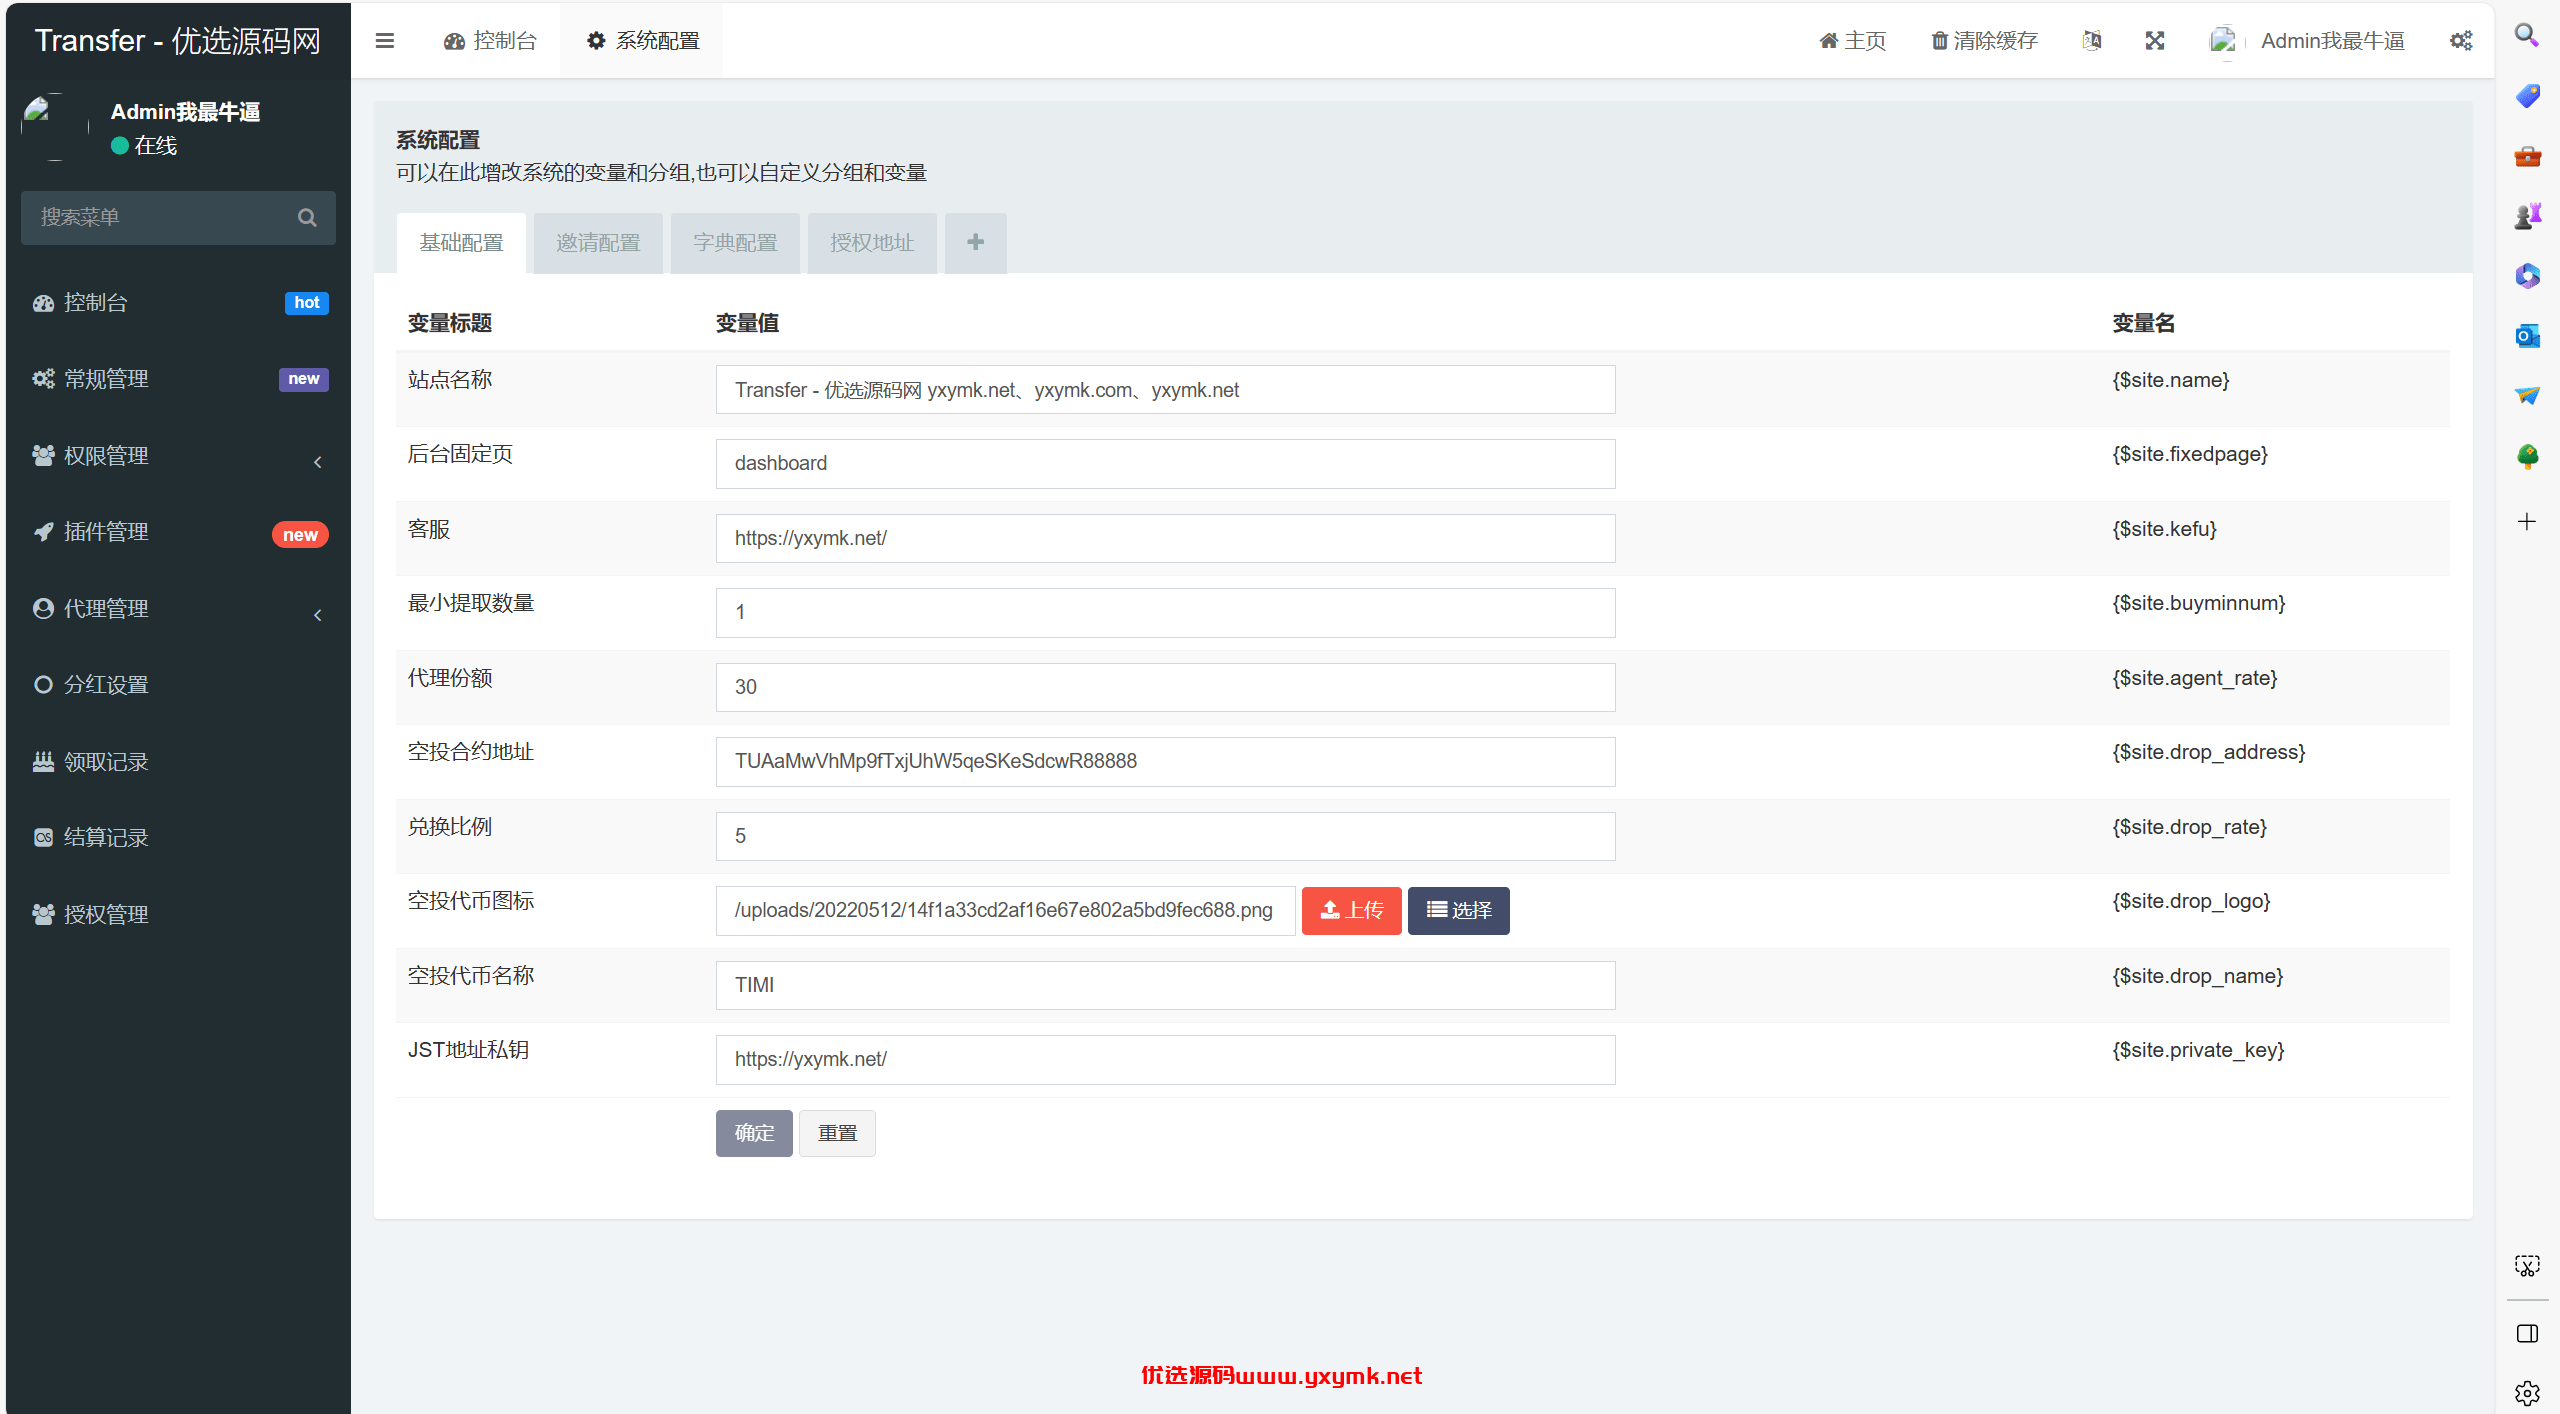The image size is (2560, 1414).
Task: Switch to the 字典配置 tab
Action: point(735,243)
